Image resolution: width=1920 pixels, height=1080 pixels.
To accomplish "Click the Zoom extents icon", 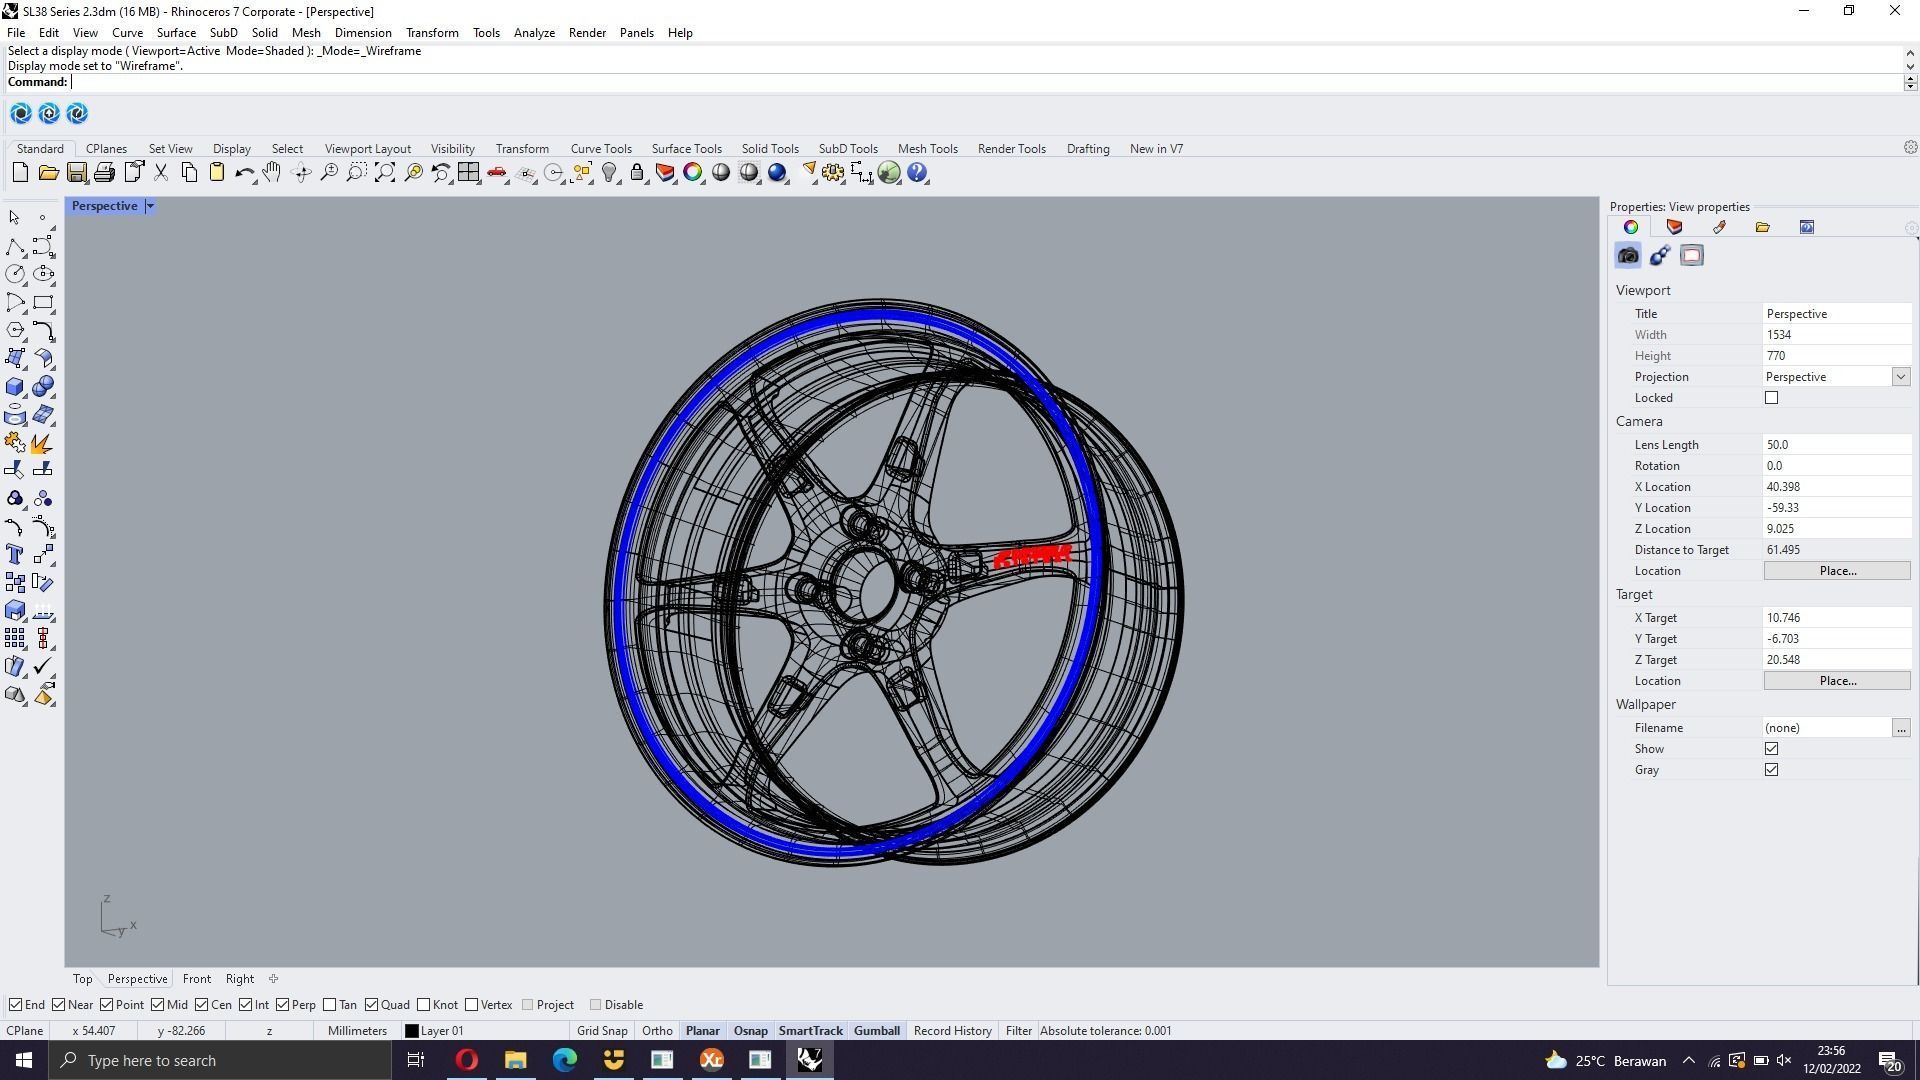I will tap(385, 173).
